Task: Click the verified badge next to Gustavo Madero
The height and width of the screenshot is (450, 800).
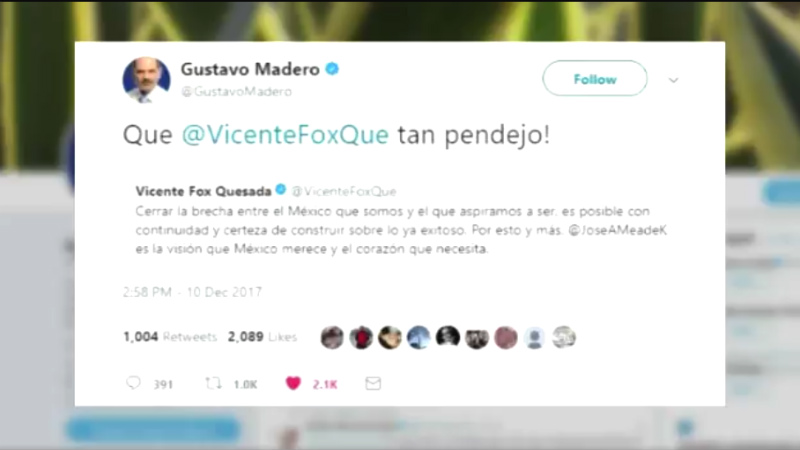Action: tap(332, 68)
